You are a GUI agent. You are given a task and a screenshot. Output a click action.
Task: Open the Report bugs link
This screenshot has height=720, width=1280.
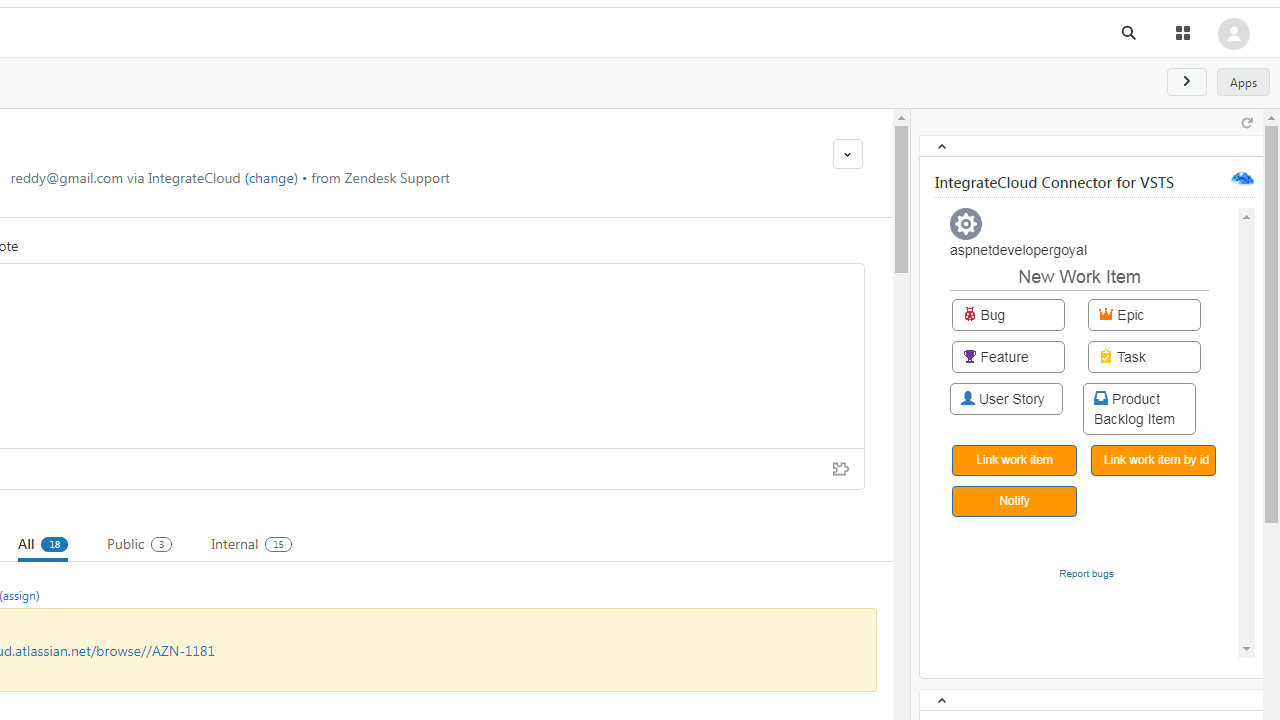point(1086,574)
